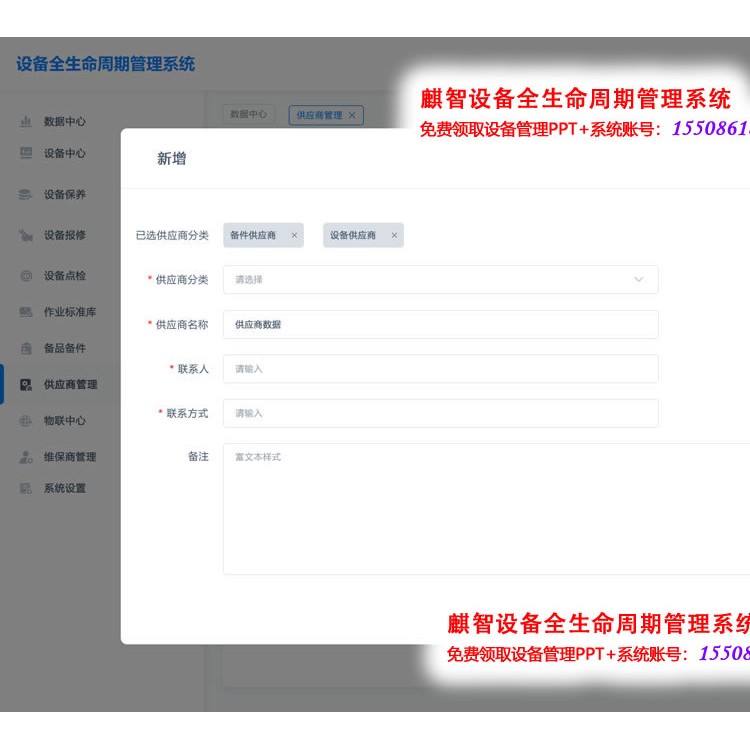Click the 供应商管理 icon in sidebar

pos(26,385)
